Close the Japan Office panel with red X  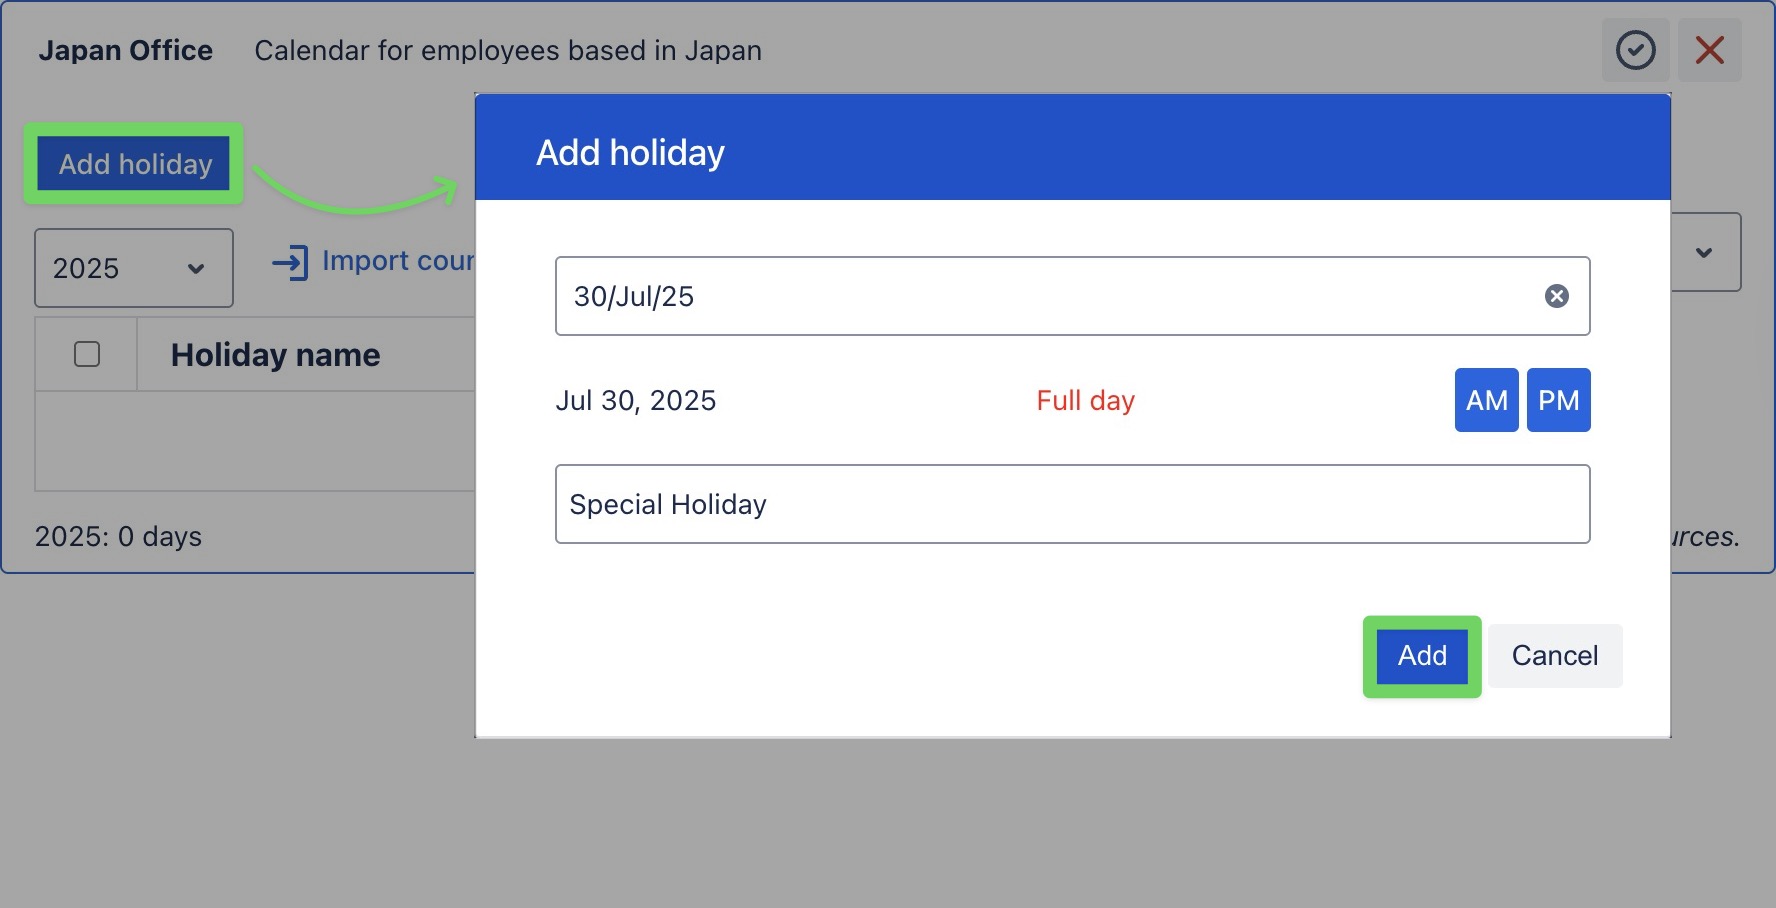click(1710, 50)
